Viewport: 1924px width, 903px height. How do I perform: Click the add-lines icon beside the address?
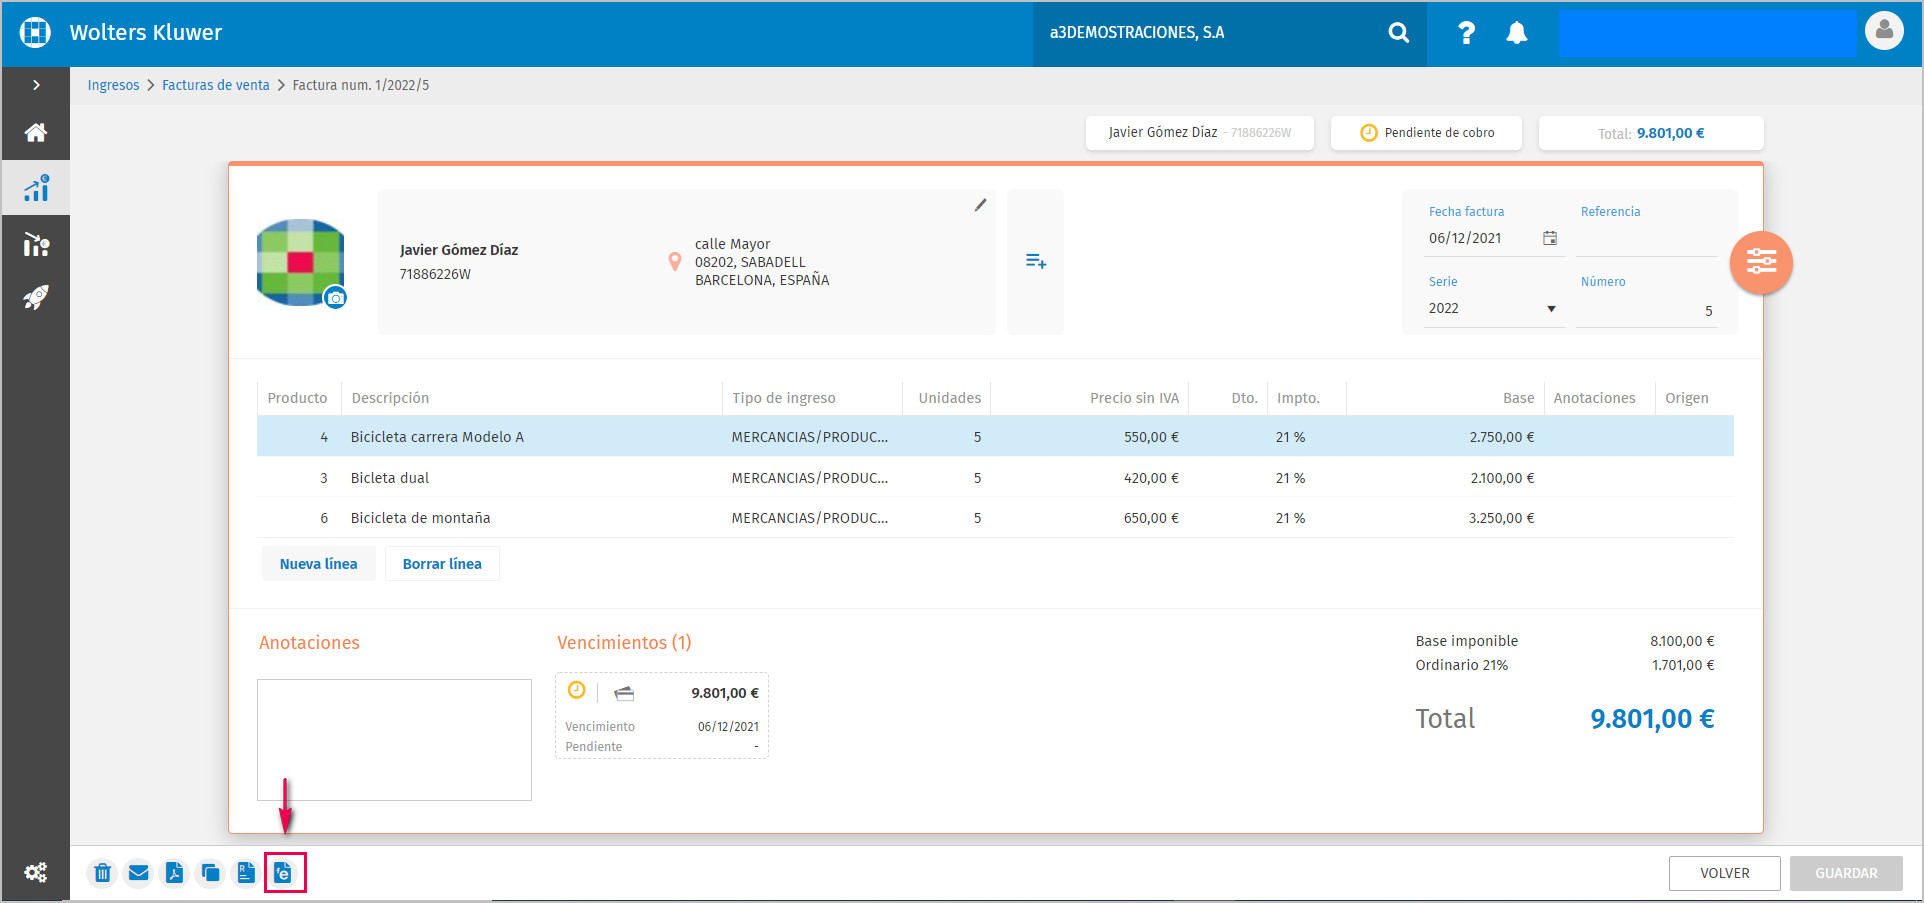tap(1035, 262)
